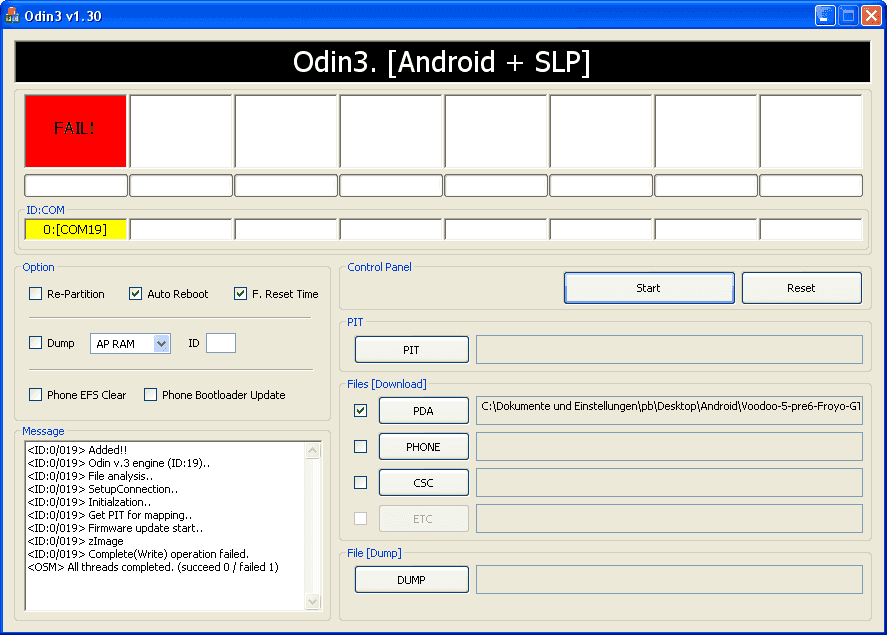
Task: Browse for a PDA file
Action: (x=423, y=411)
